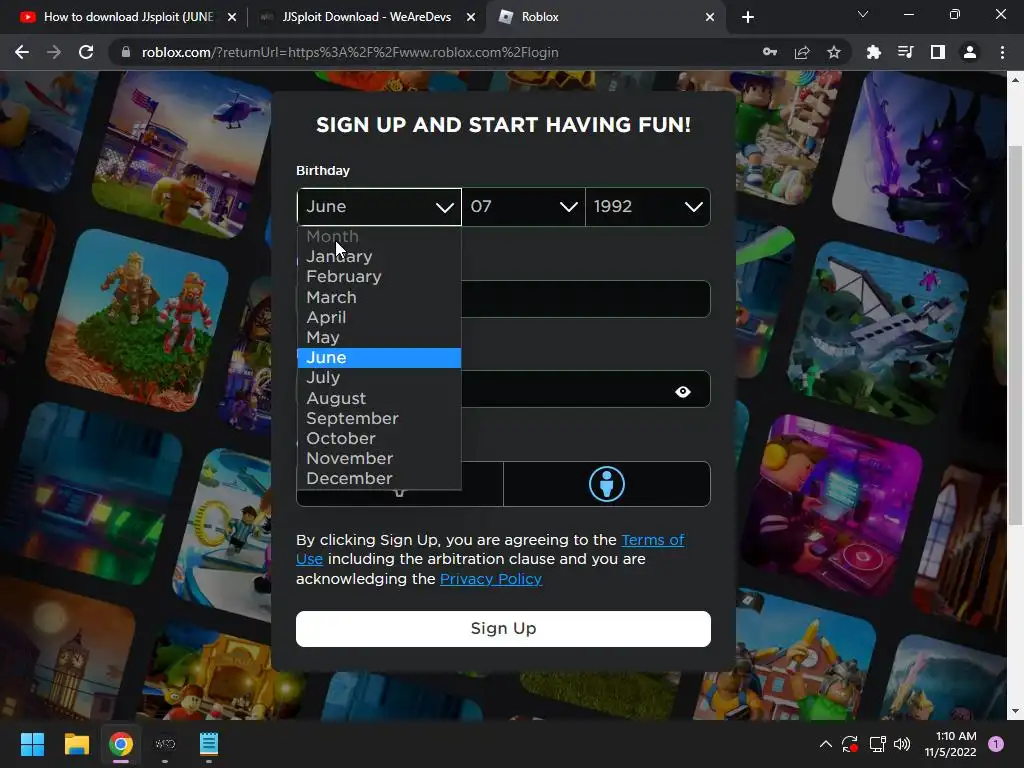Select August from the list
1024x768 pixels.
pos(379,398)
